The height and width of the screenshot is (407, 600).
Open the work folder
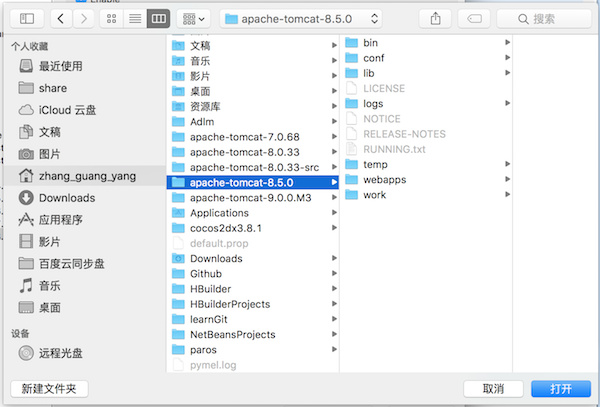(426, 195)
